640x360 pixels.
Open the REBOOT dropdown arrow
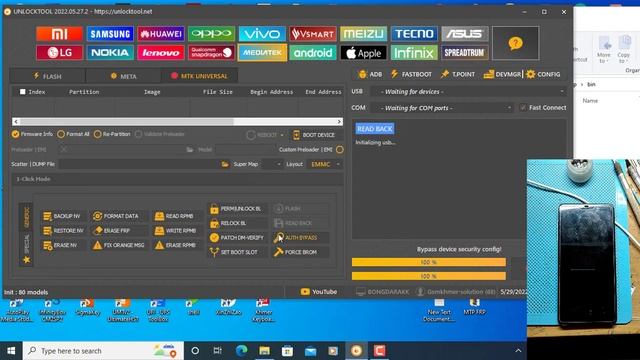click(x=282, y=135)
